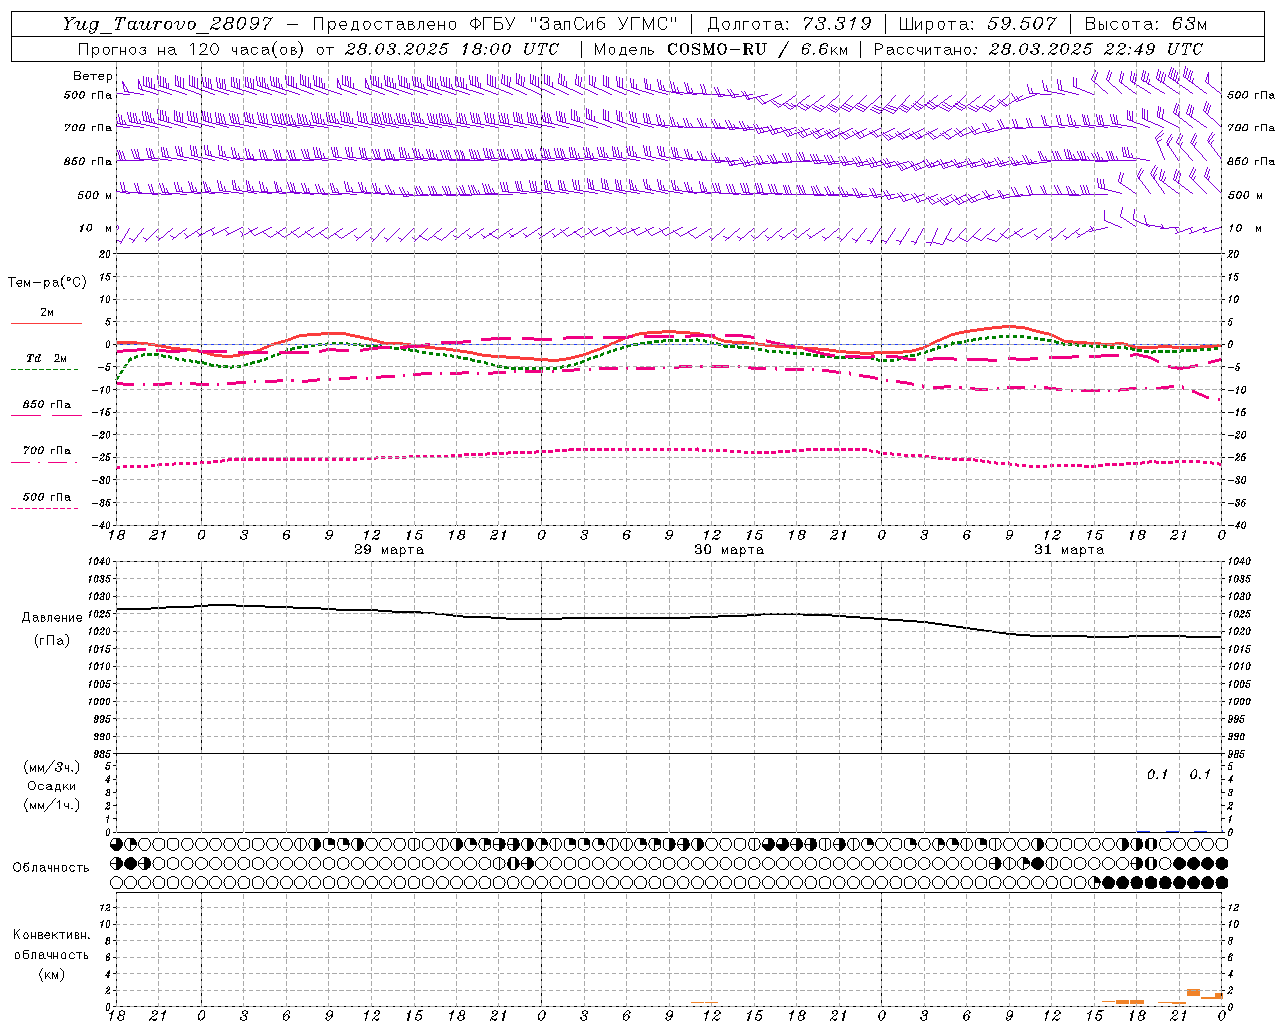Click the 20 value on right temperature axis
Viewport: 1280px width, 1024px height.
click(x=1234, y=255)
